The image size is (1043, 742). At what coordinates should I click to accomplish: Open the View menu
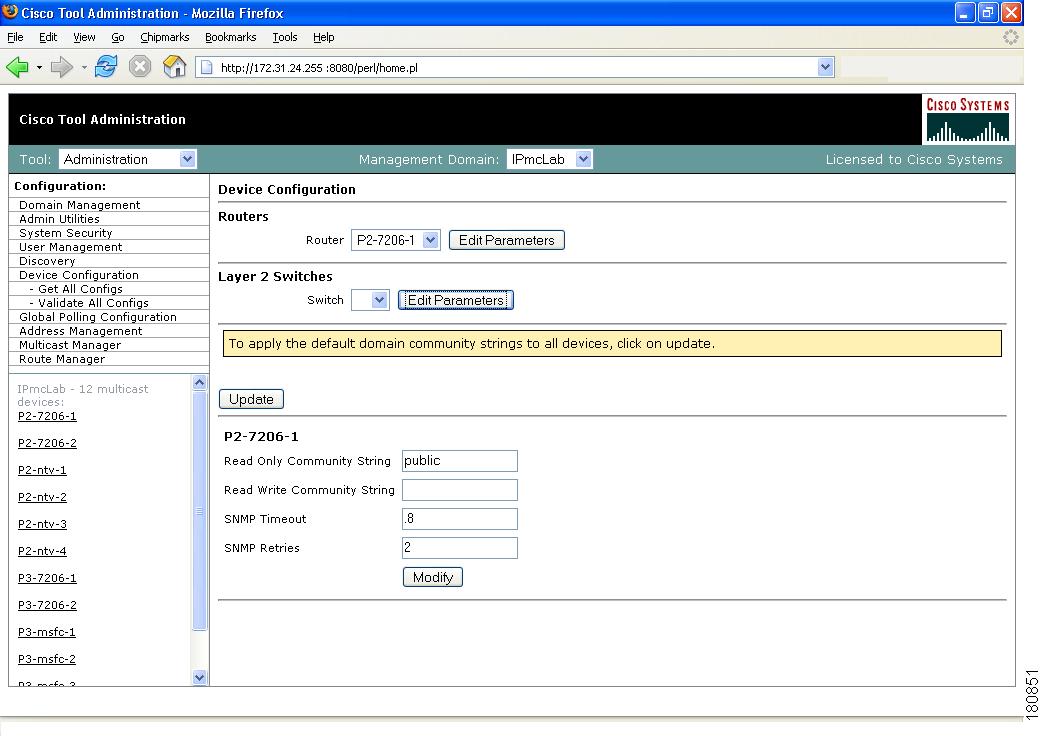tap(84, 37)
